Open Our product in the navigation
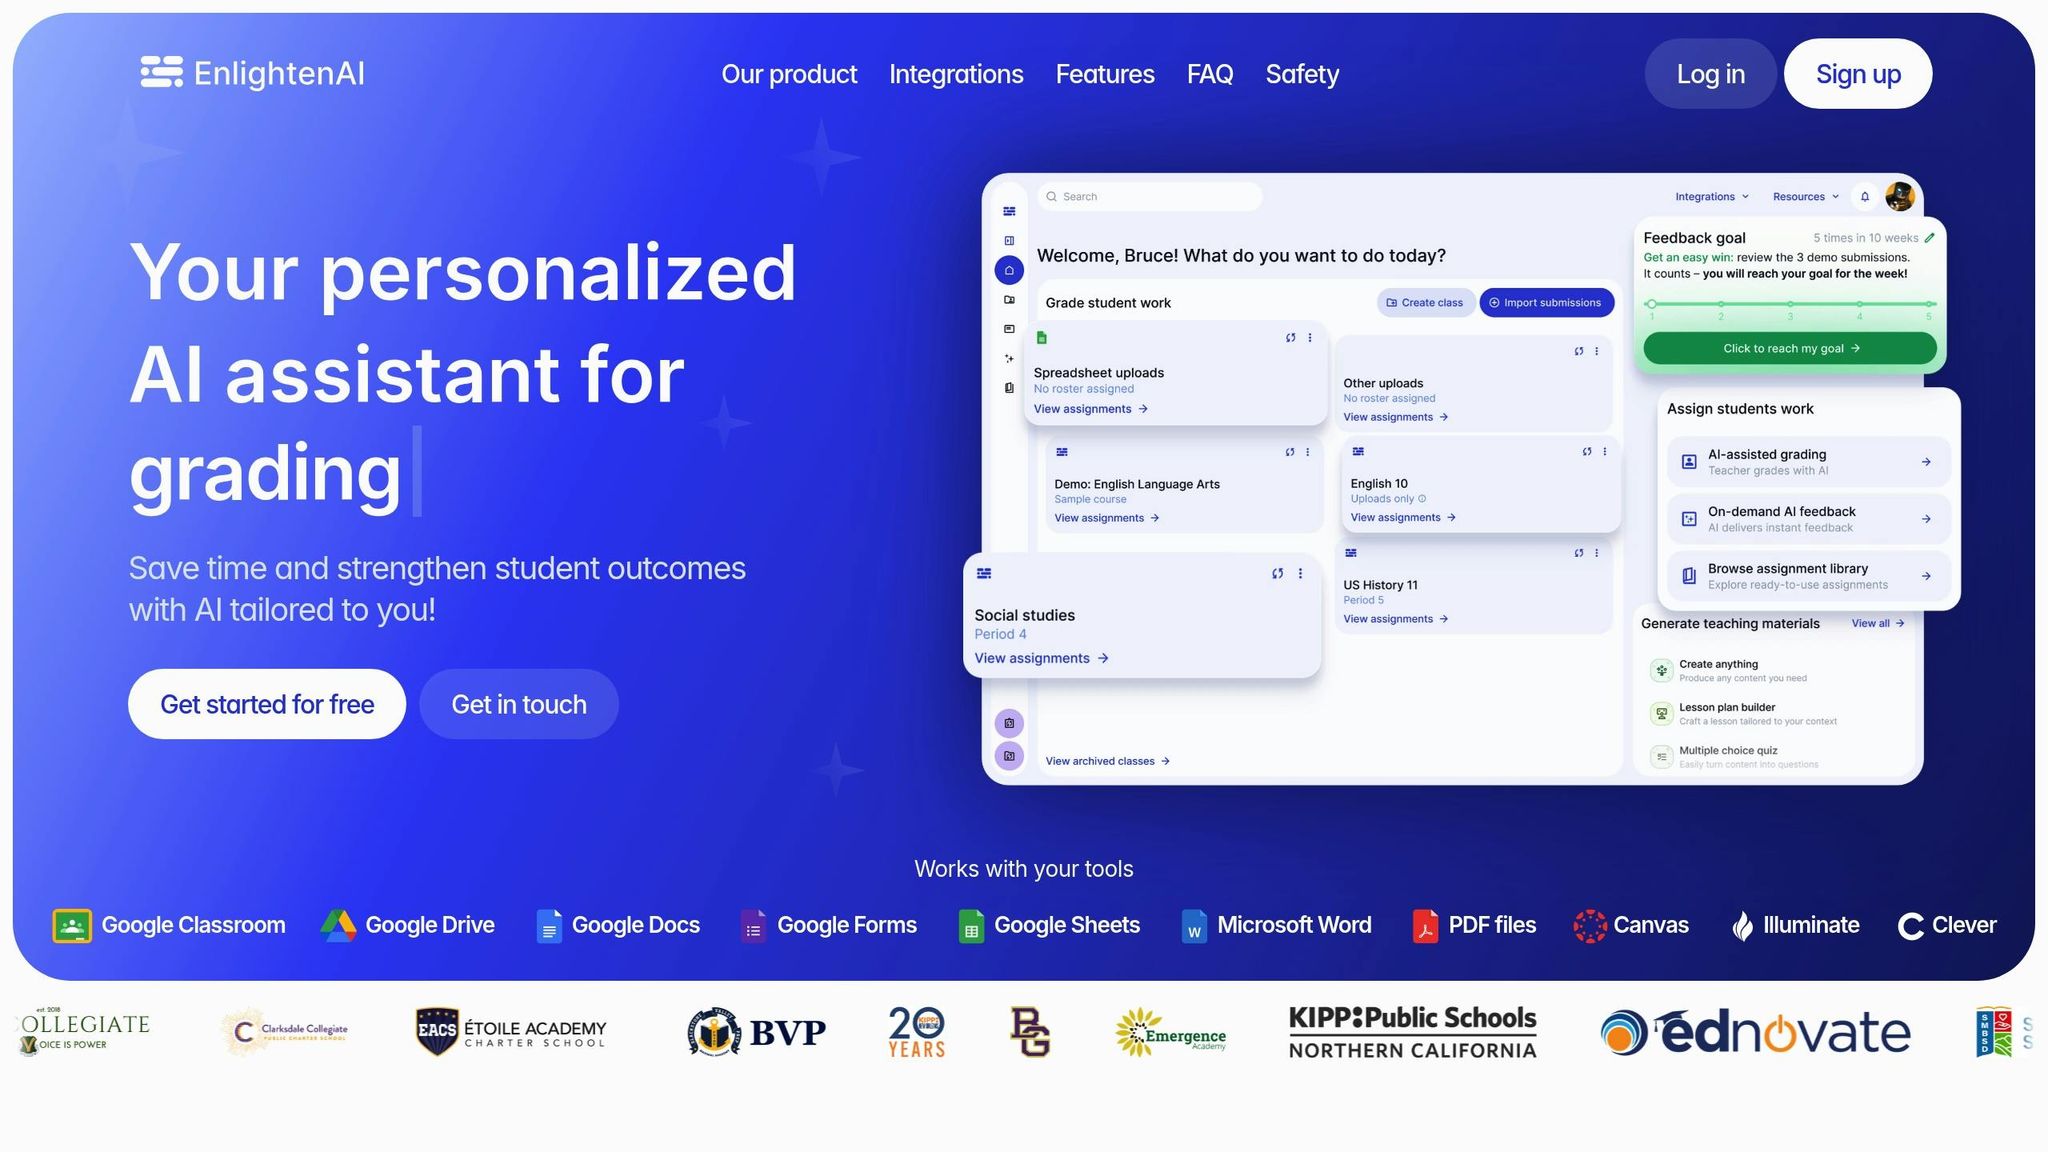This screenshot has width=2048, height=1152. (789, 74)
